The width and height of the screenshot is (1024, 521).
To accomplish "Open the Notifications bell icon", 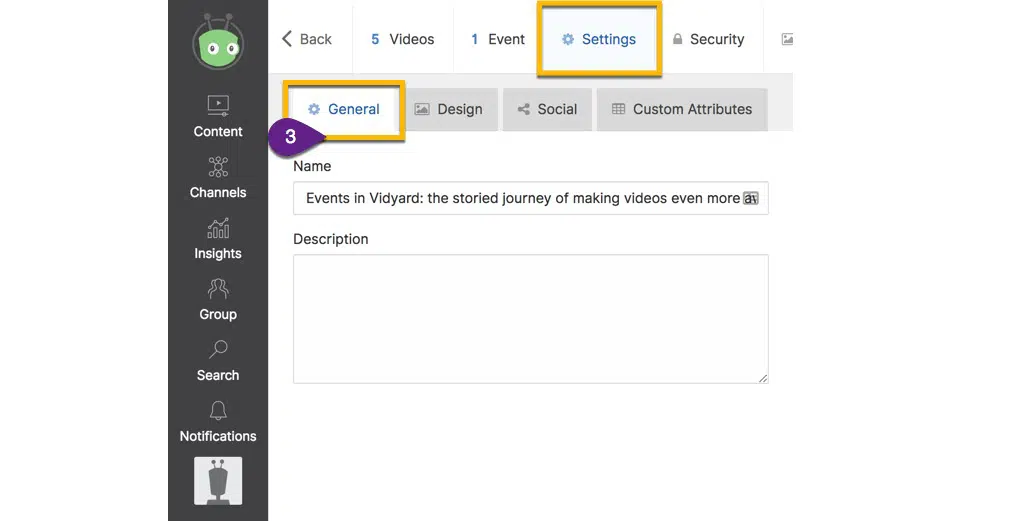I will pyautogui.click(x=218, y=411).
